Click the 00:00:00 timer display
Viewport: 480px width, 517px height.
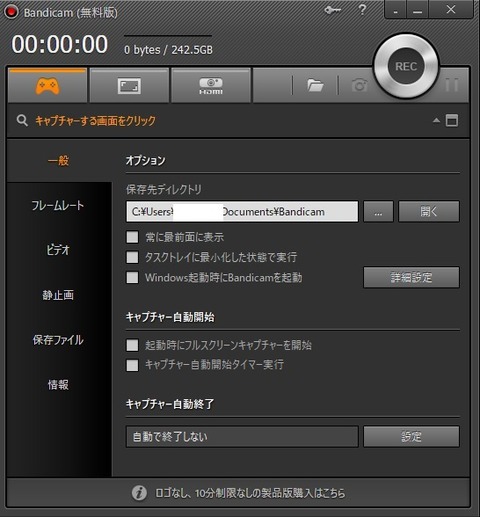[60, 44]
